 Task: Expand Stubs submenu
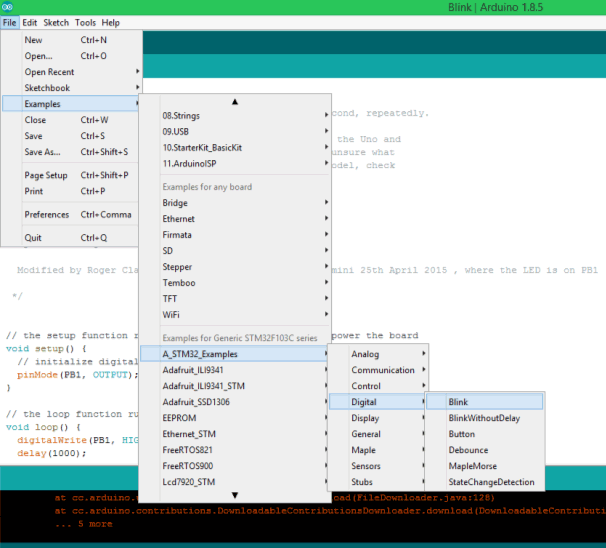(x=378, y=482)
